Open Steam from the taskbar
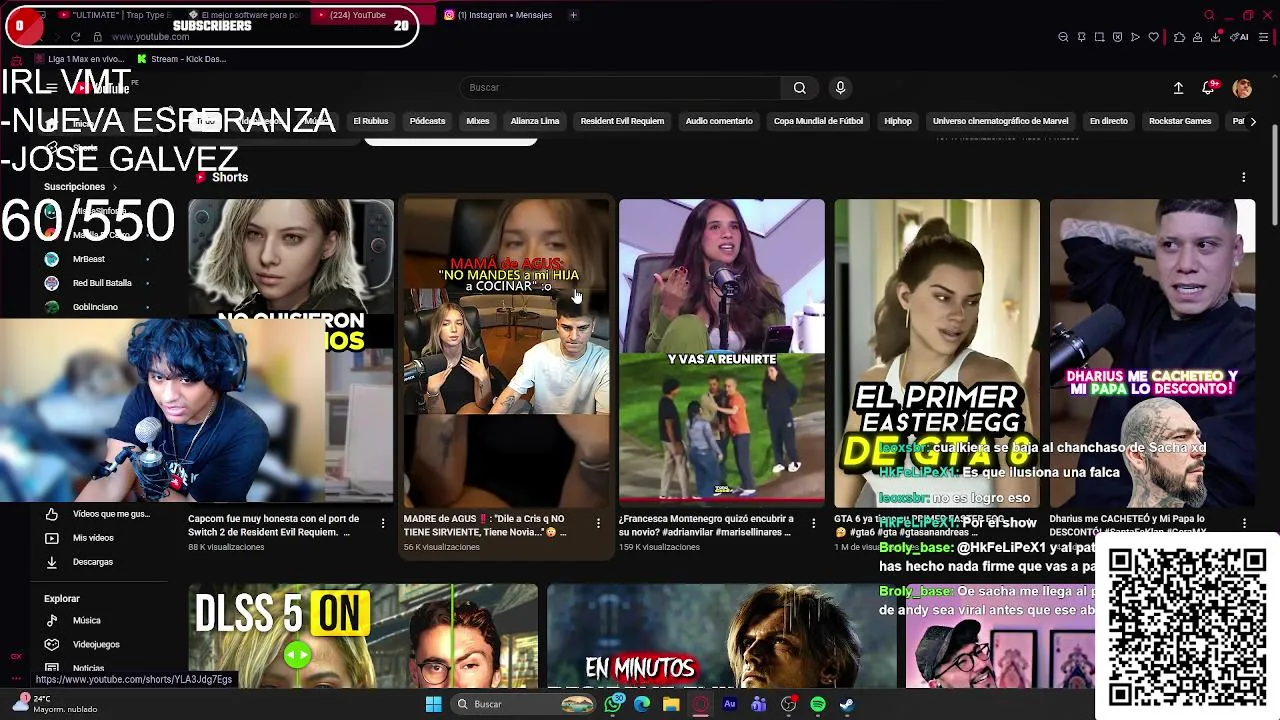 pos(846,704)
